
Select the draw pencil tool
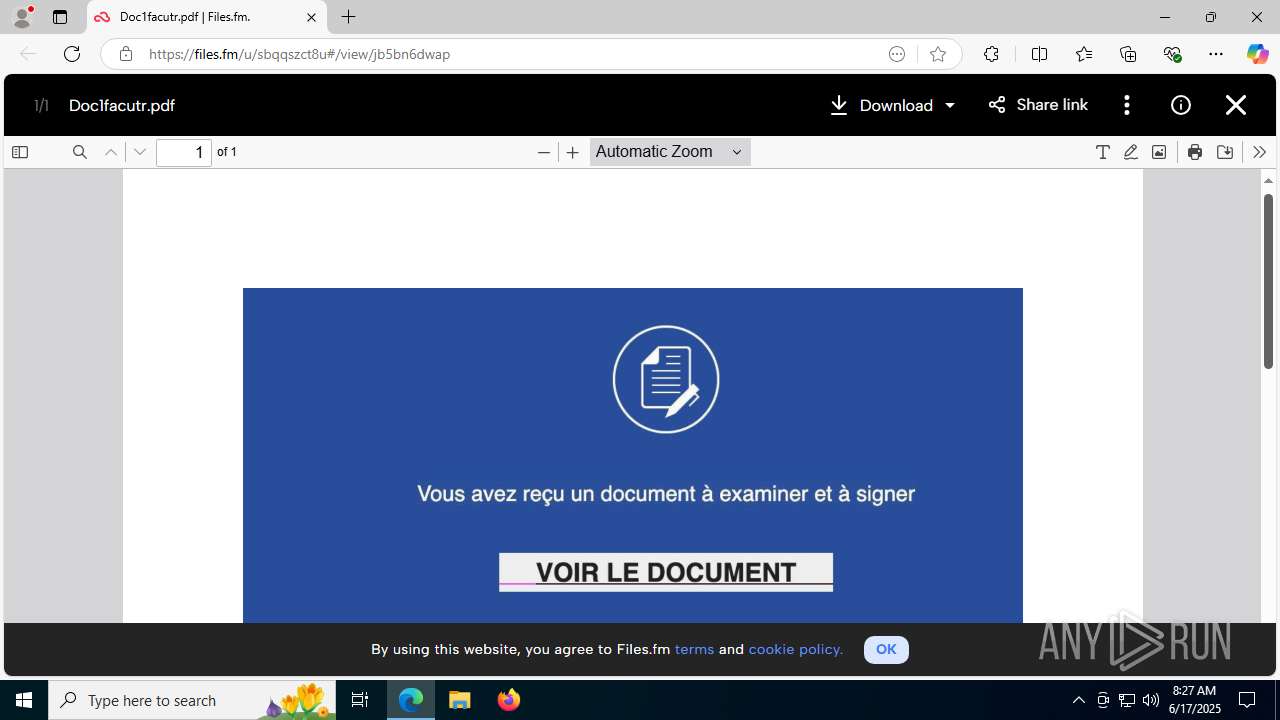(x=1130, y=152)
